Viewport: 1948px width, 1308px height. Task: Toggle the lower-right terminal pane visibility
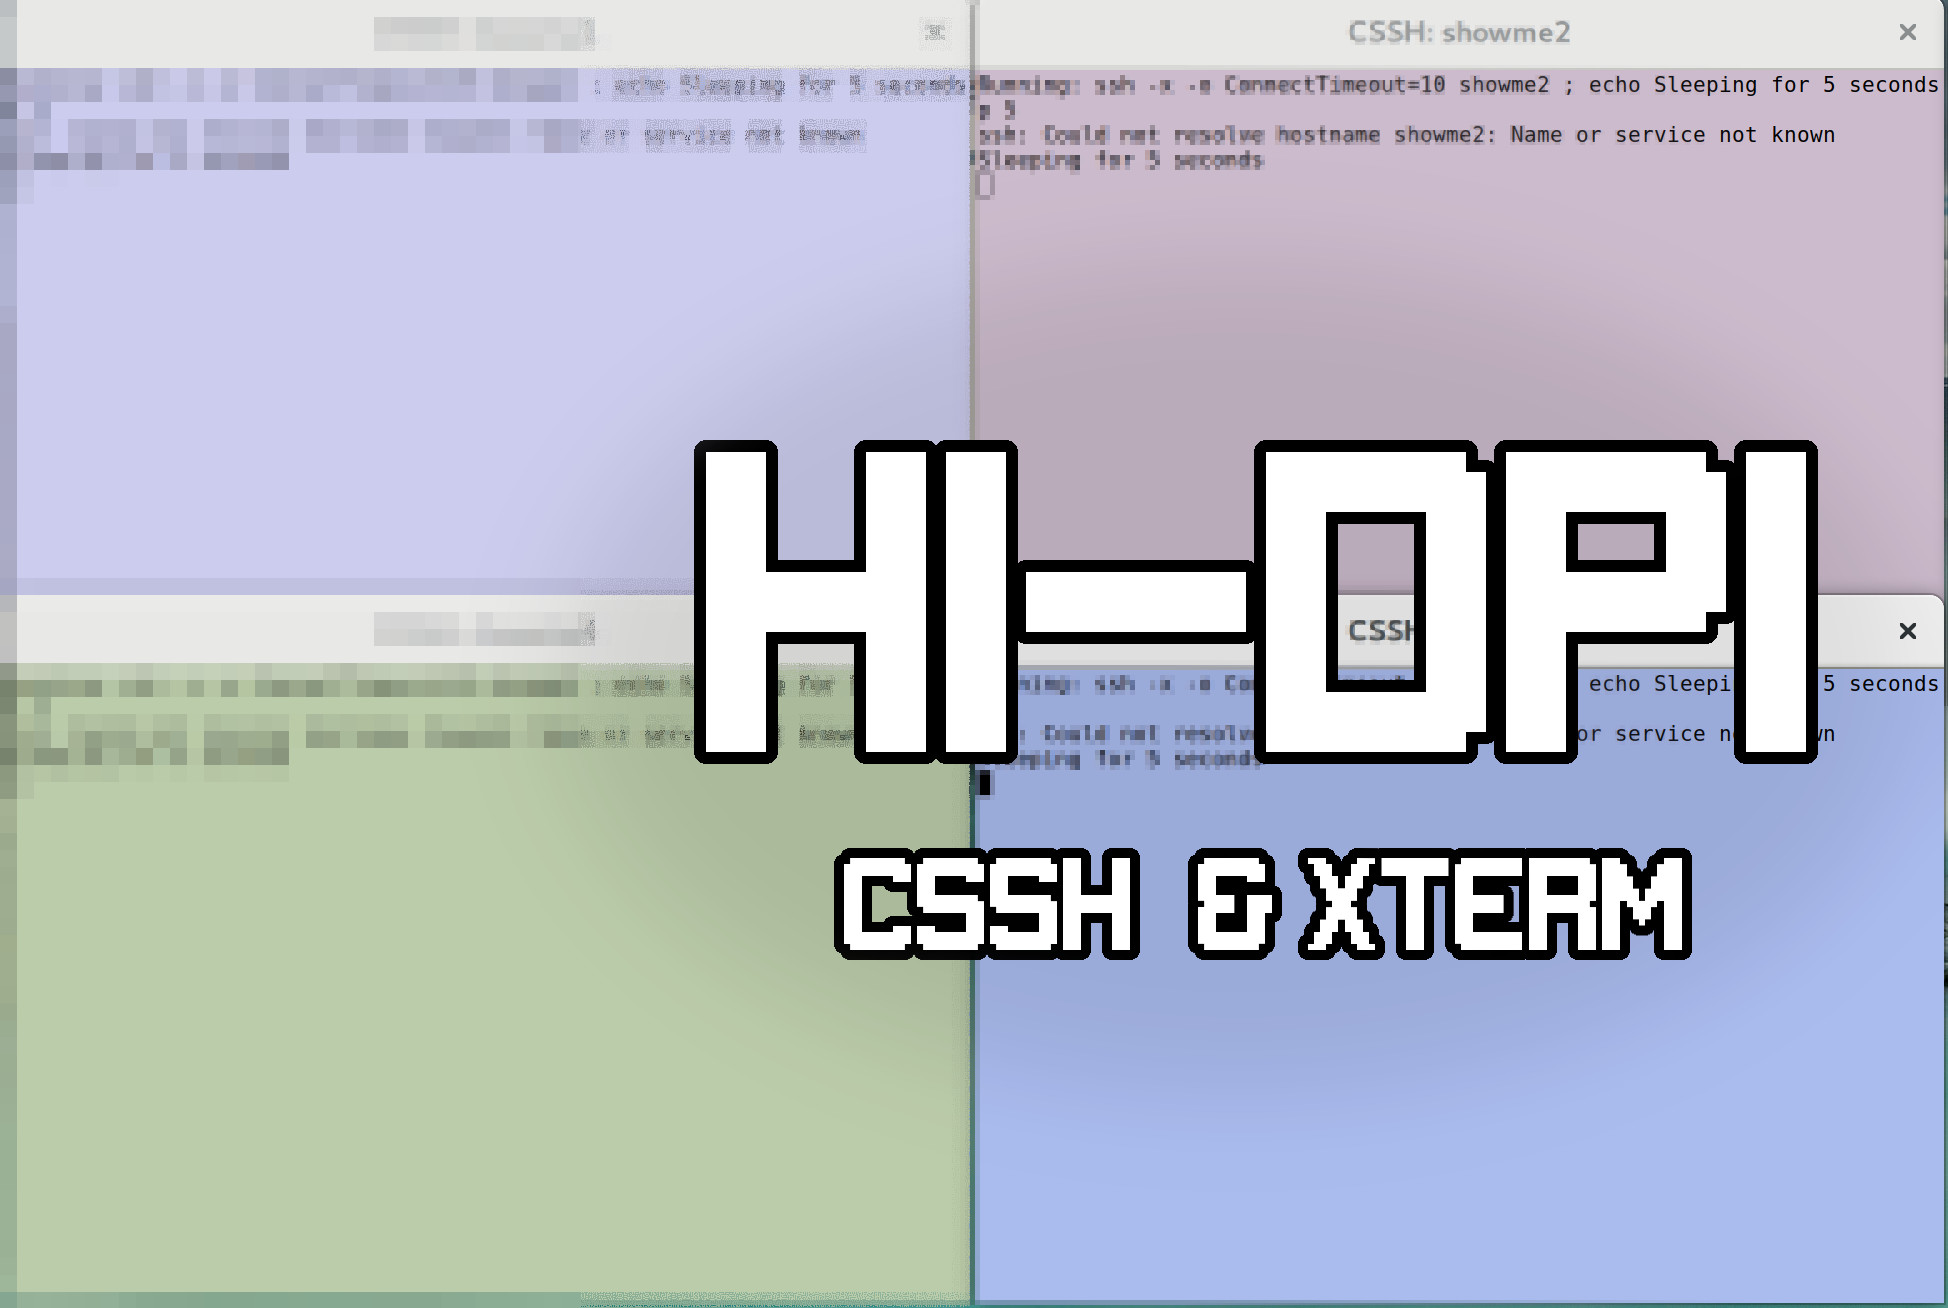click(1907, 629)
